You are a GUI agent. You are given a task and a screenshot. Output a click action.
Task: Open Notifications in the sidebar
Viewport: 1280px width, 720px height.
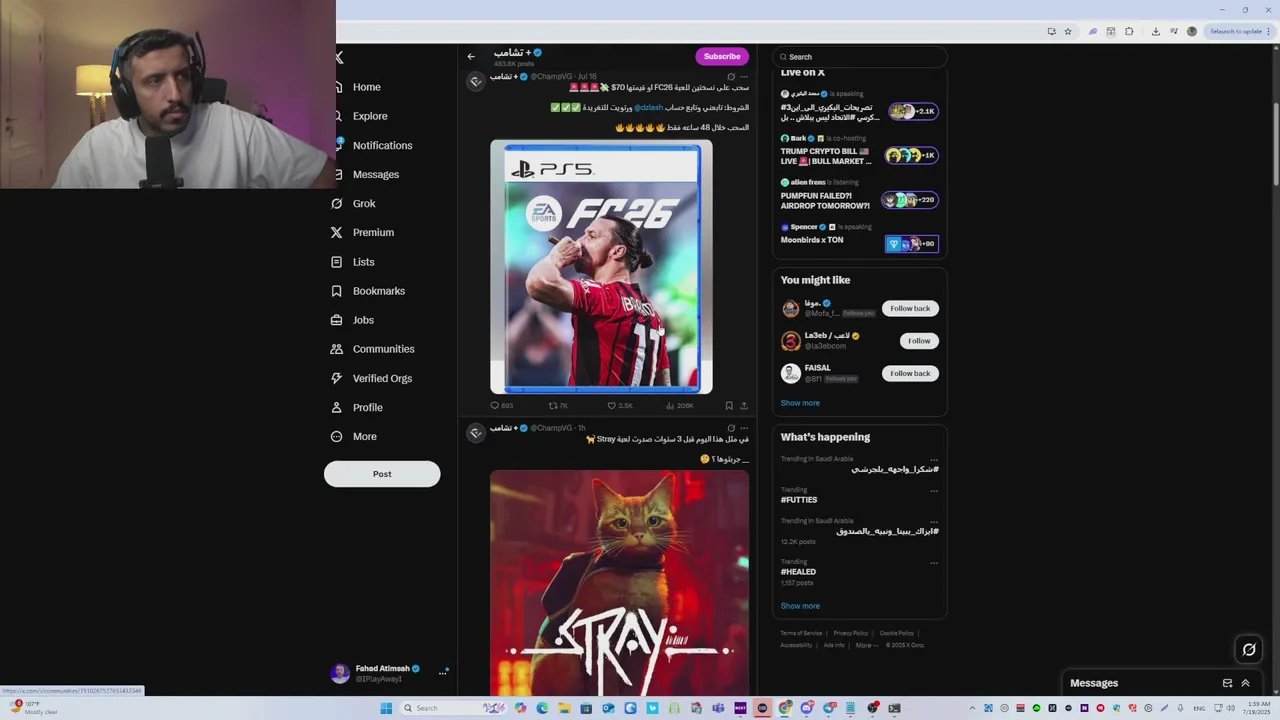tap(382, 145)
